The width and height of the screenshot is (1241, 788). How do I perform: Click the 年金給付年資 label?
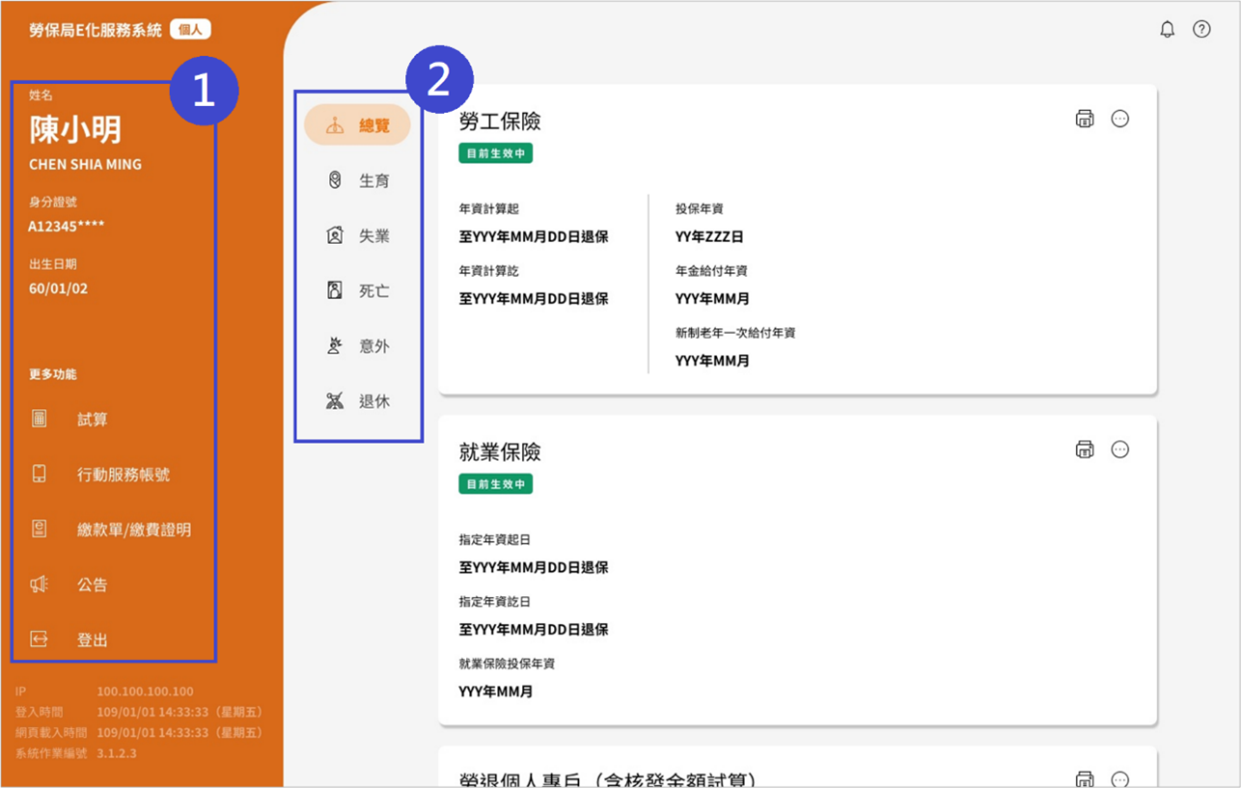coord(711,271)
